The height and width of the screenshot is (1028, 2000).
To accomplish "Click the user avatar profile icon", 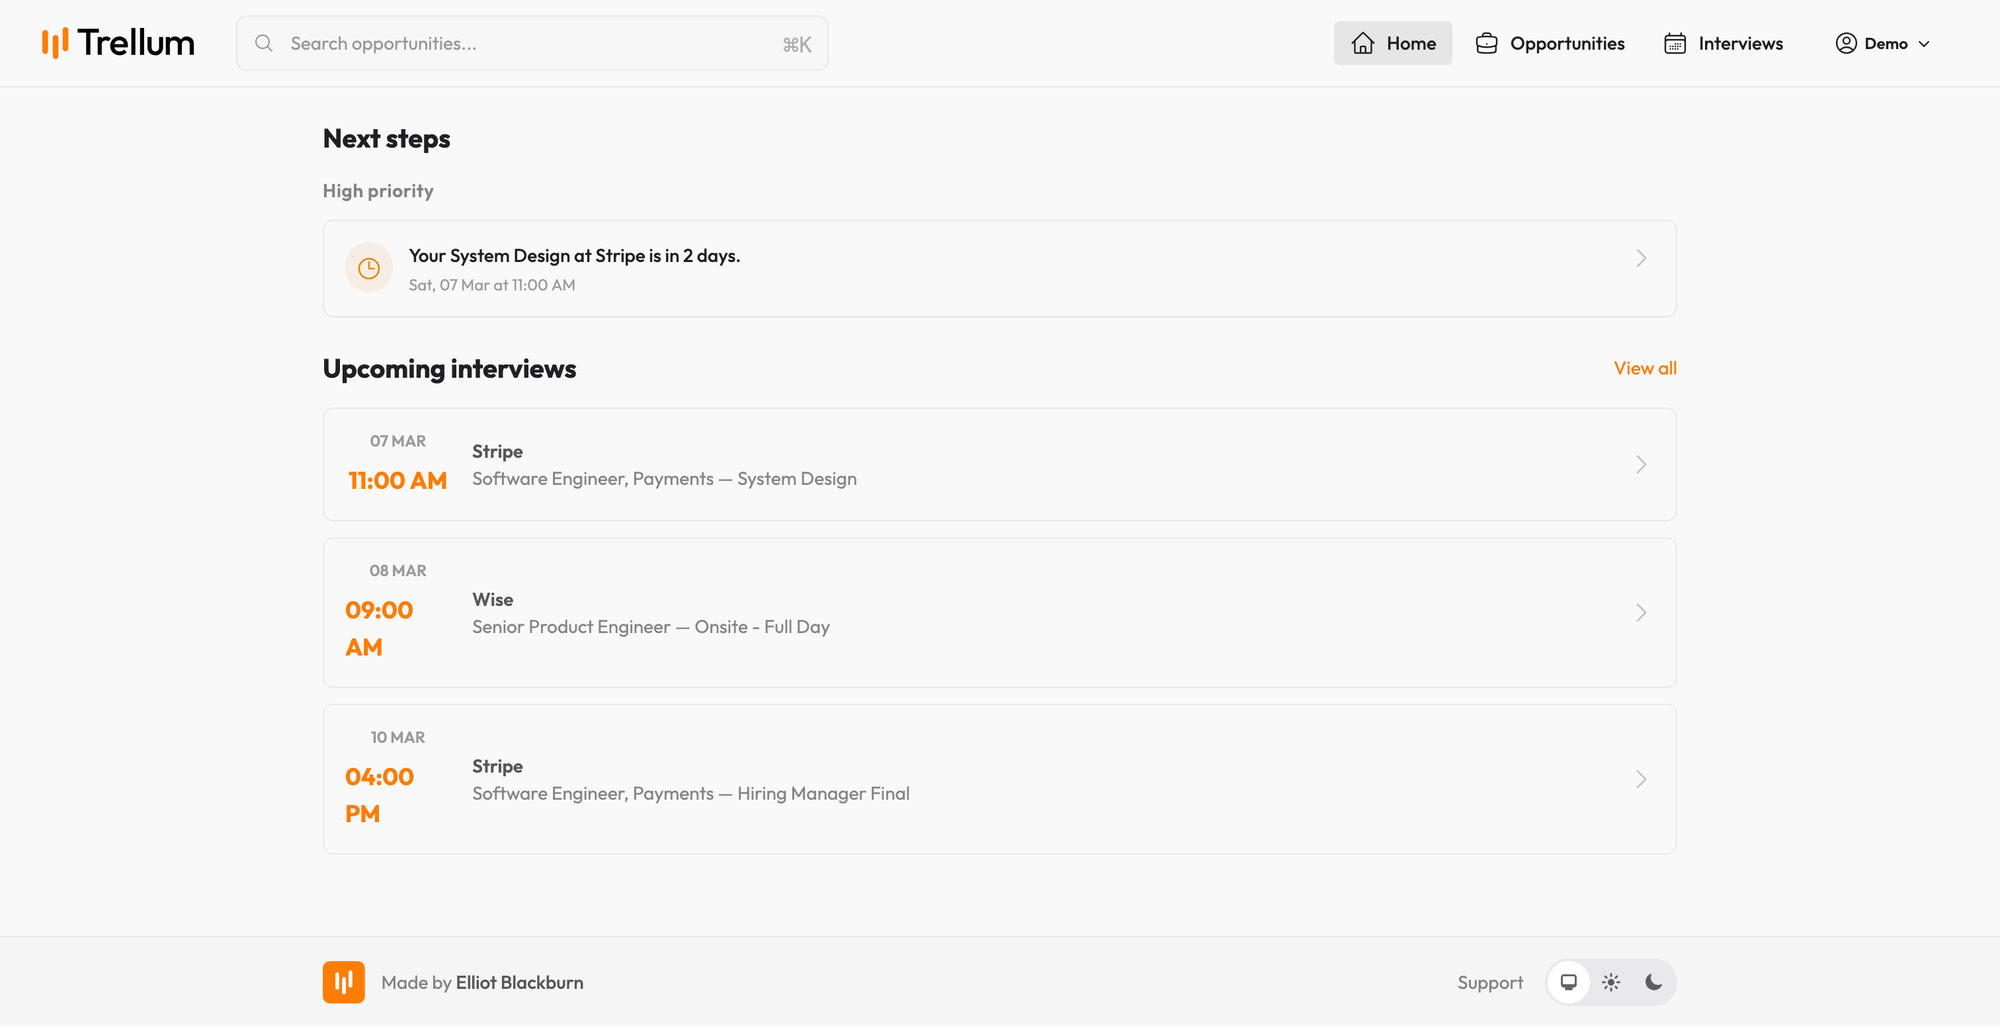I will [1846, 43].
